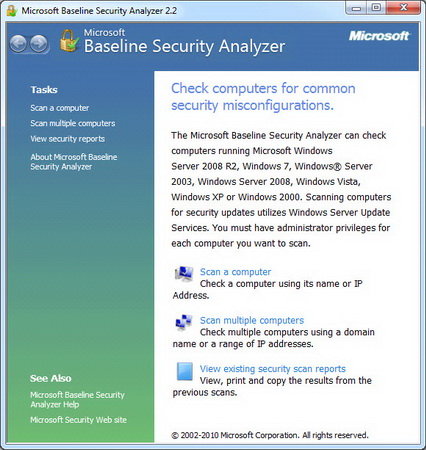Open About Microsoft Baseline Security Analyzer
Screen dimensions: 426x450
coord(74,162)
